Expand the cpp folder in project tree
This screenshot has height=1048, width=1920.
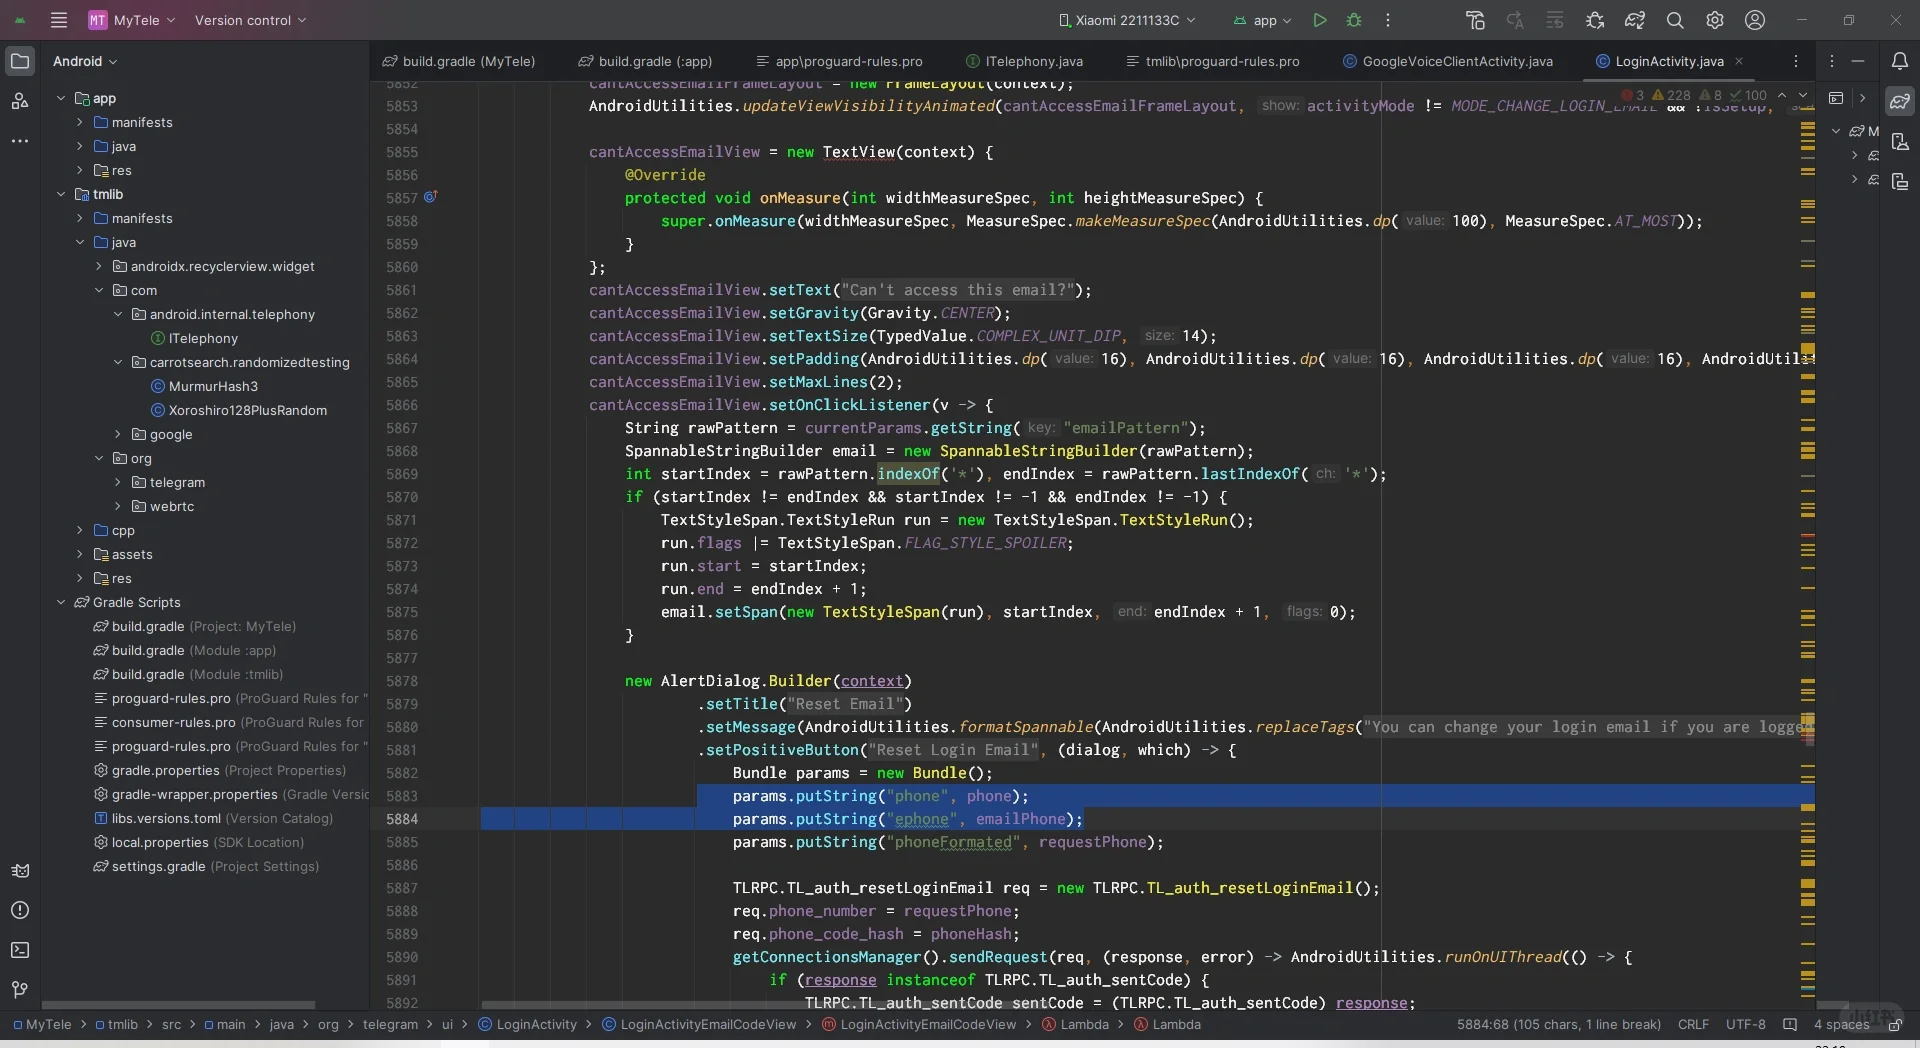[x=80, y=530]
